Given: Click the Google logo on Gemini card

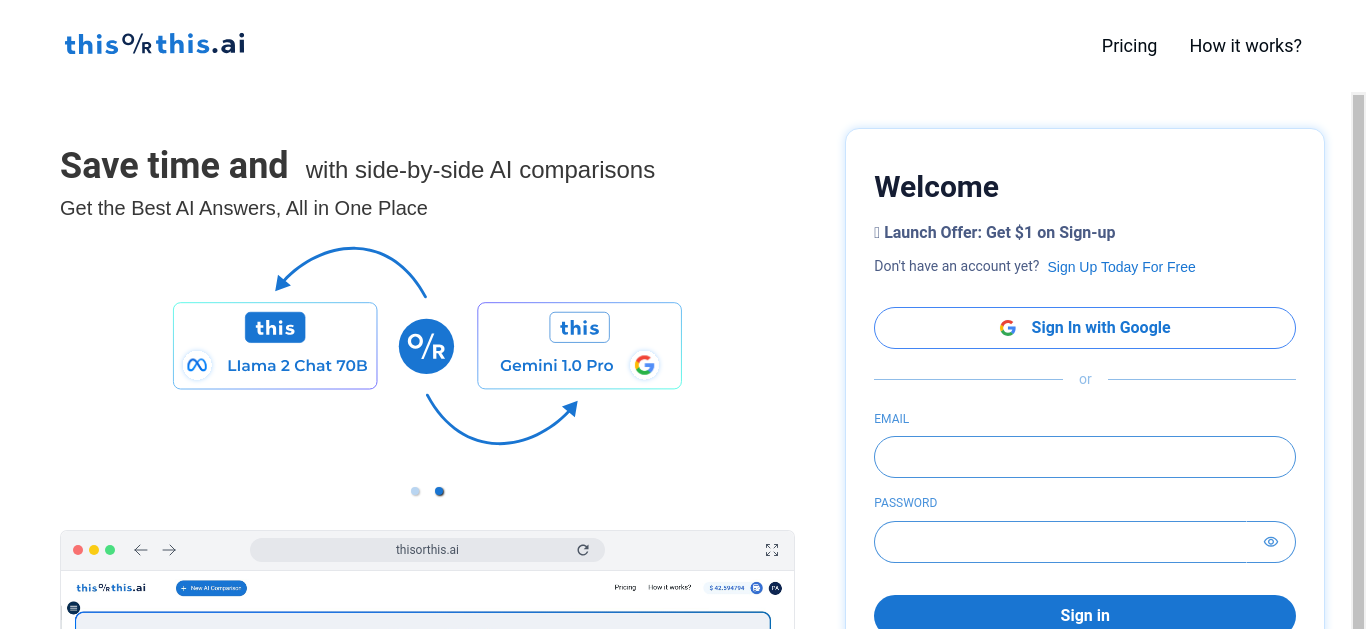Looking at the screenshot, I should [645, 365].
